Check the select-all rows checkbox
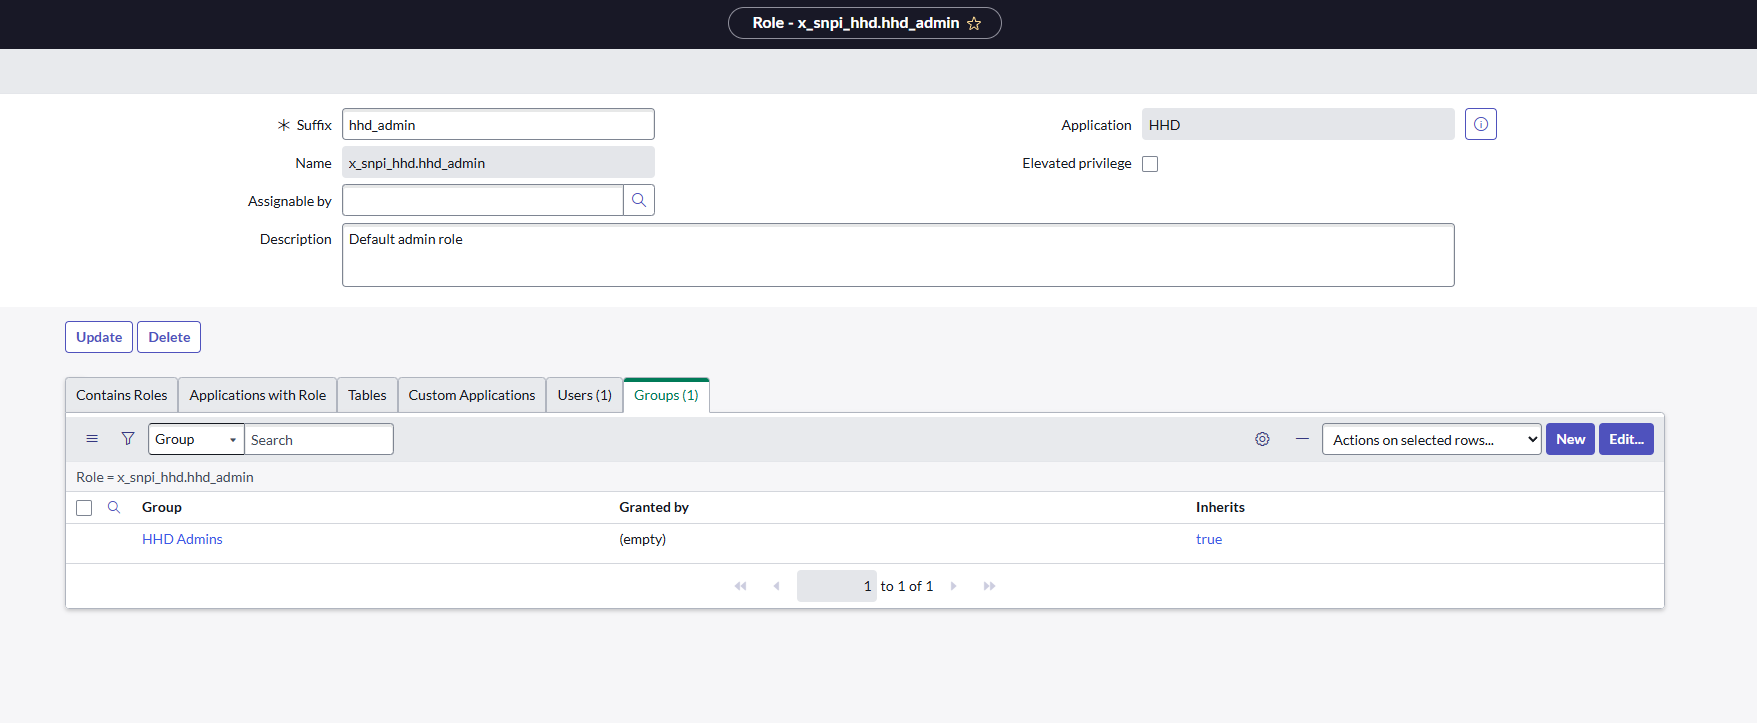1757x723 pixels. (84, 508)
